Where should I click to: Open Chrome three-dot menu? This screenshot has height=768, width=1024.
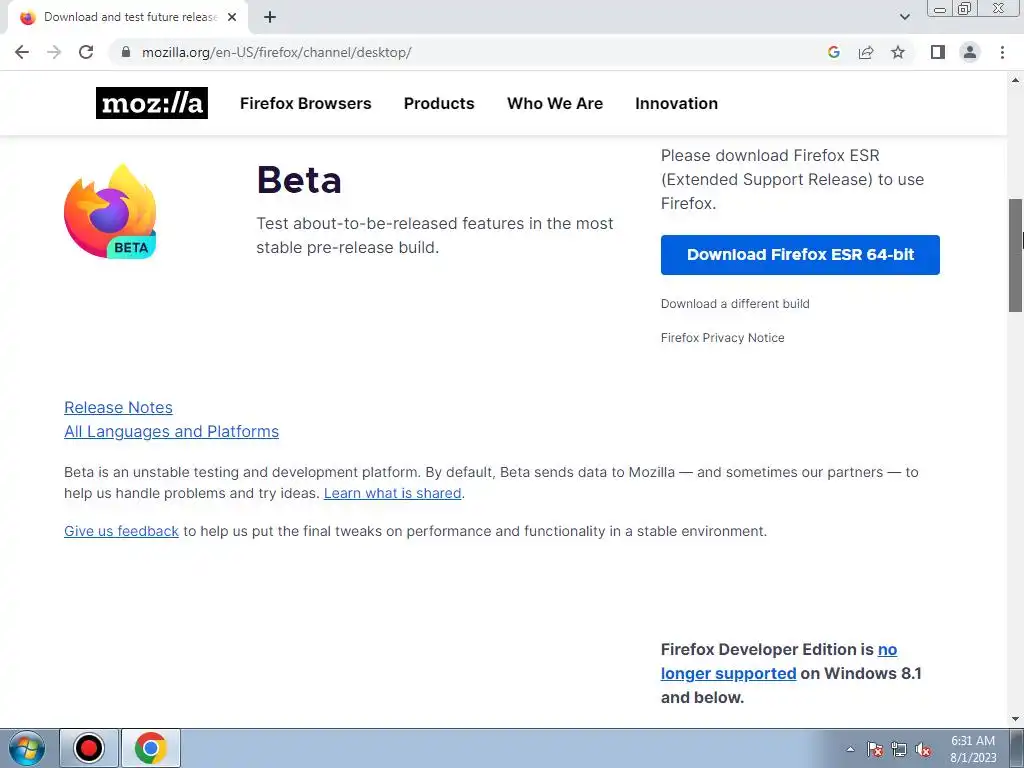click(x=1002, y=52)
